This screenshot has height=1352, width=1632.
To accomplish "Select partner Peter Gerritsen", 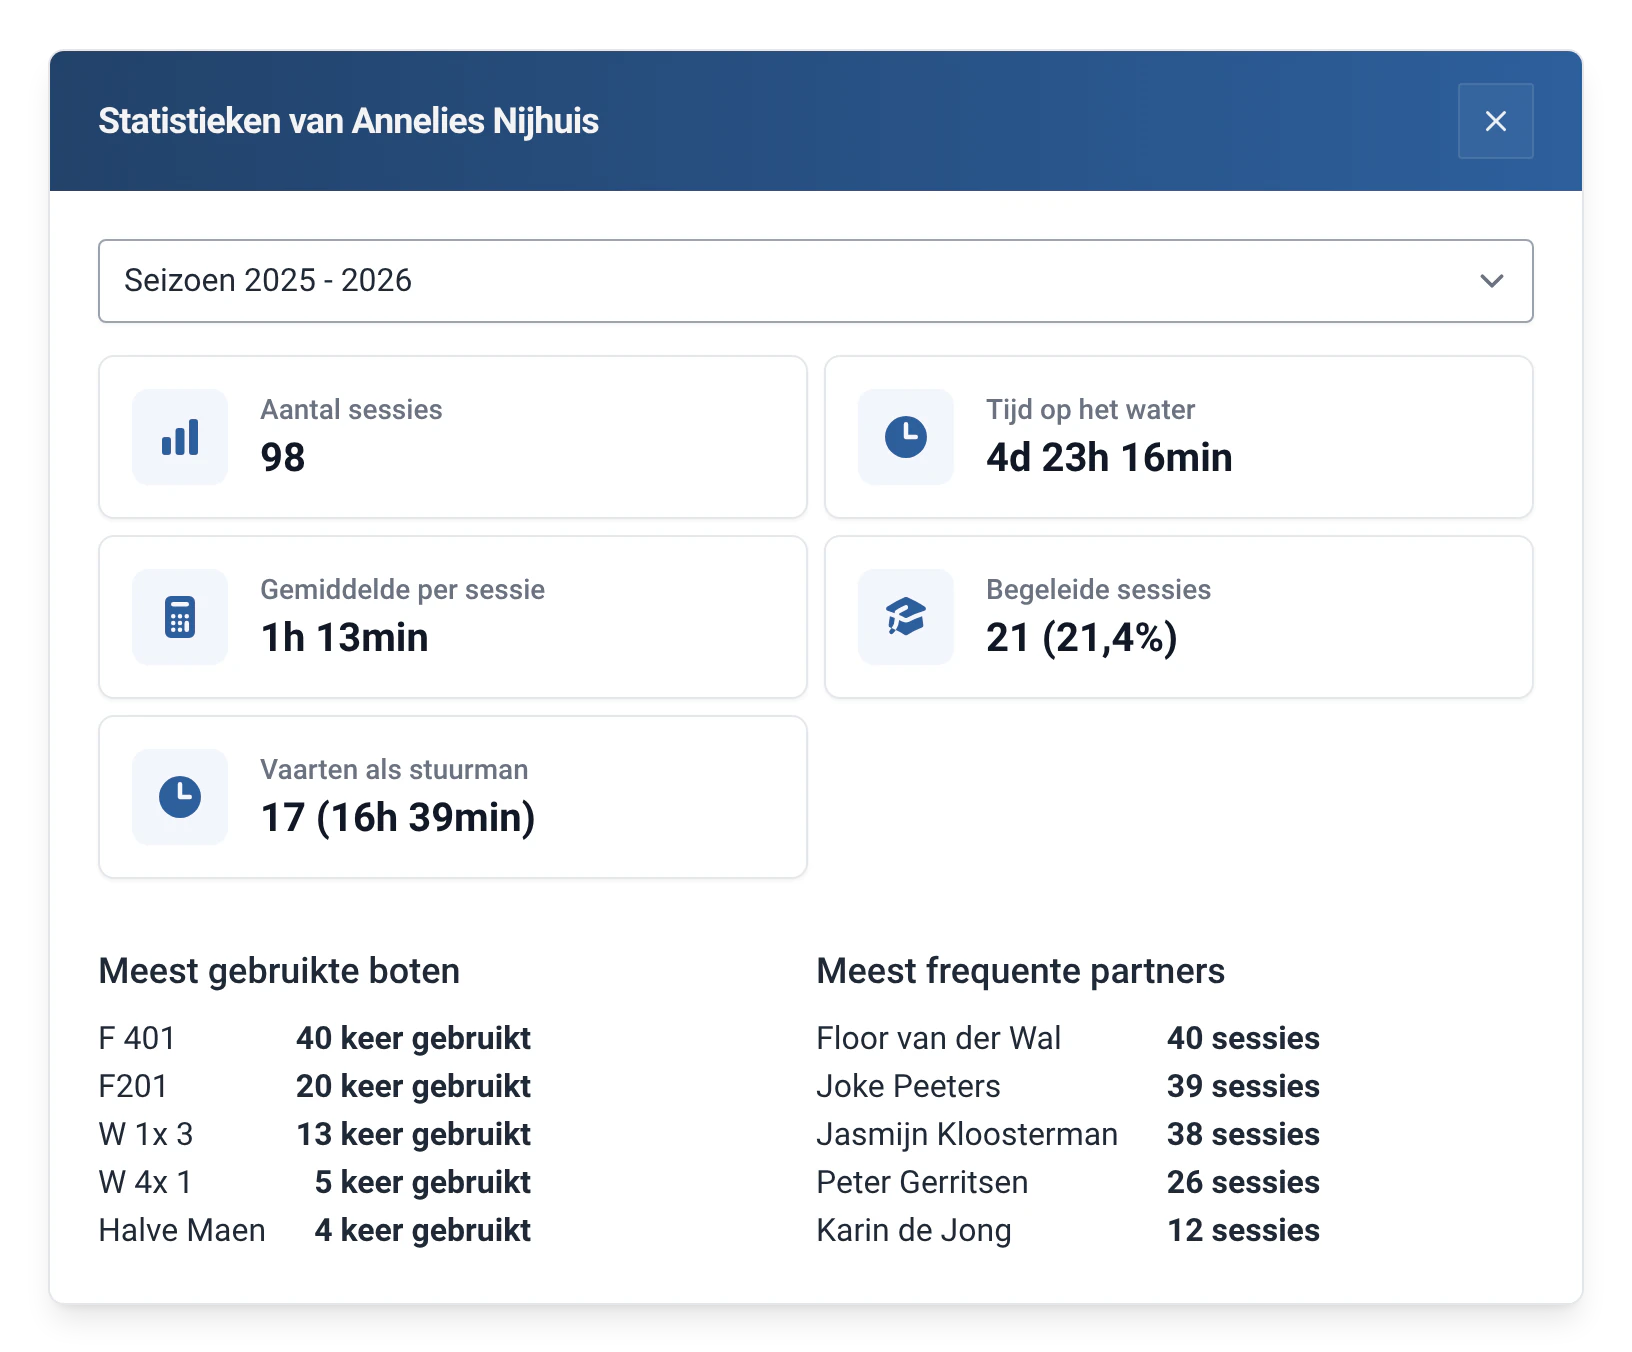I will pos(922,1182).
